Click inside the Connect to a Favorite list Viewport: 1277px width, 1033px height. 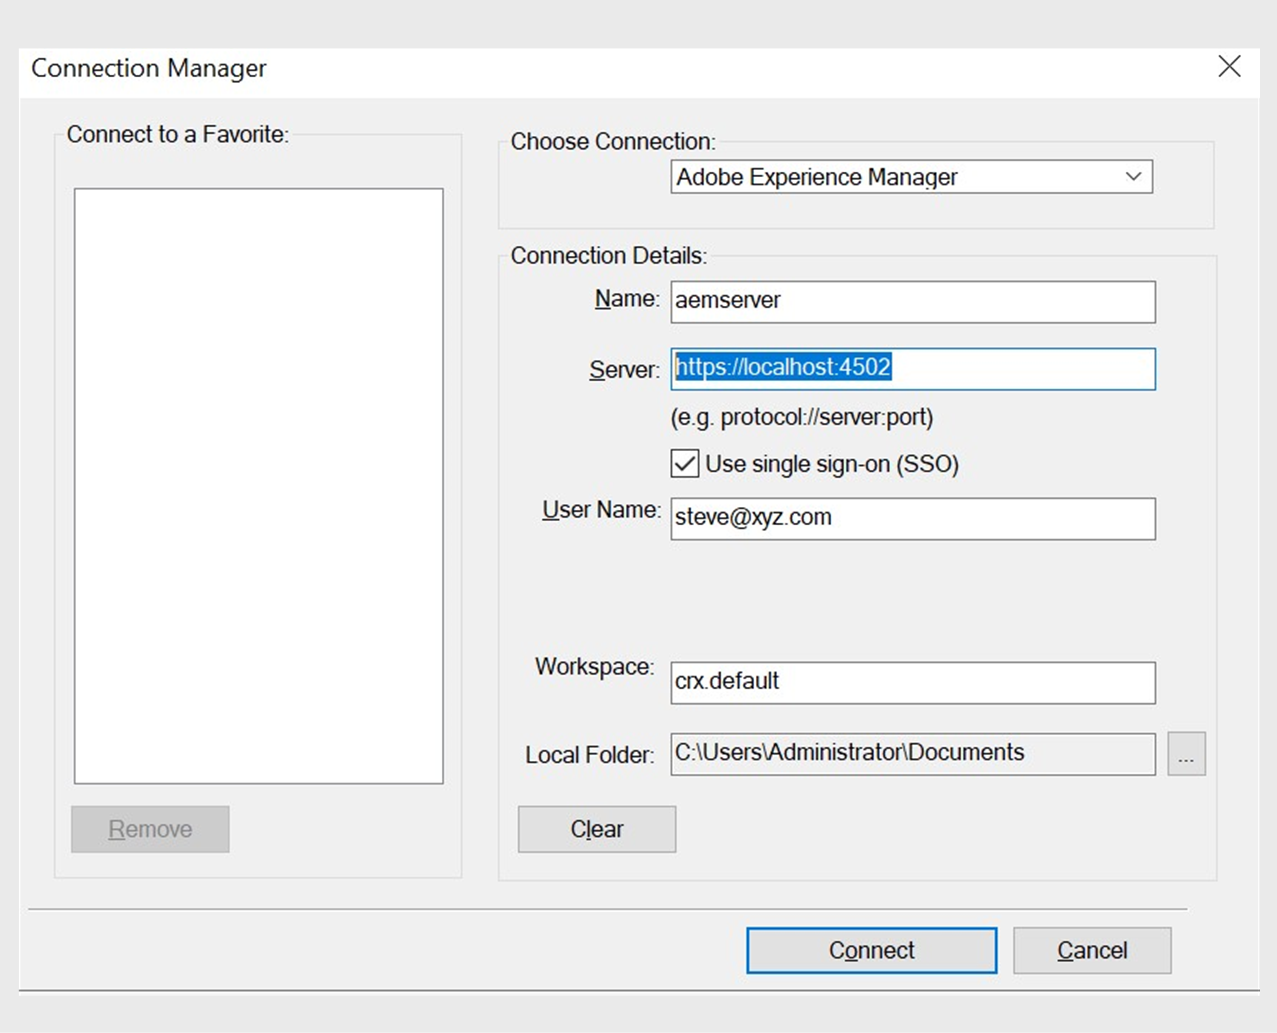click(x=258, y=485)
